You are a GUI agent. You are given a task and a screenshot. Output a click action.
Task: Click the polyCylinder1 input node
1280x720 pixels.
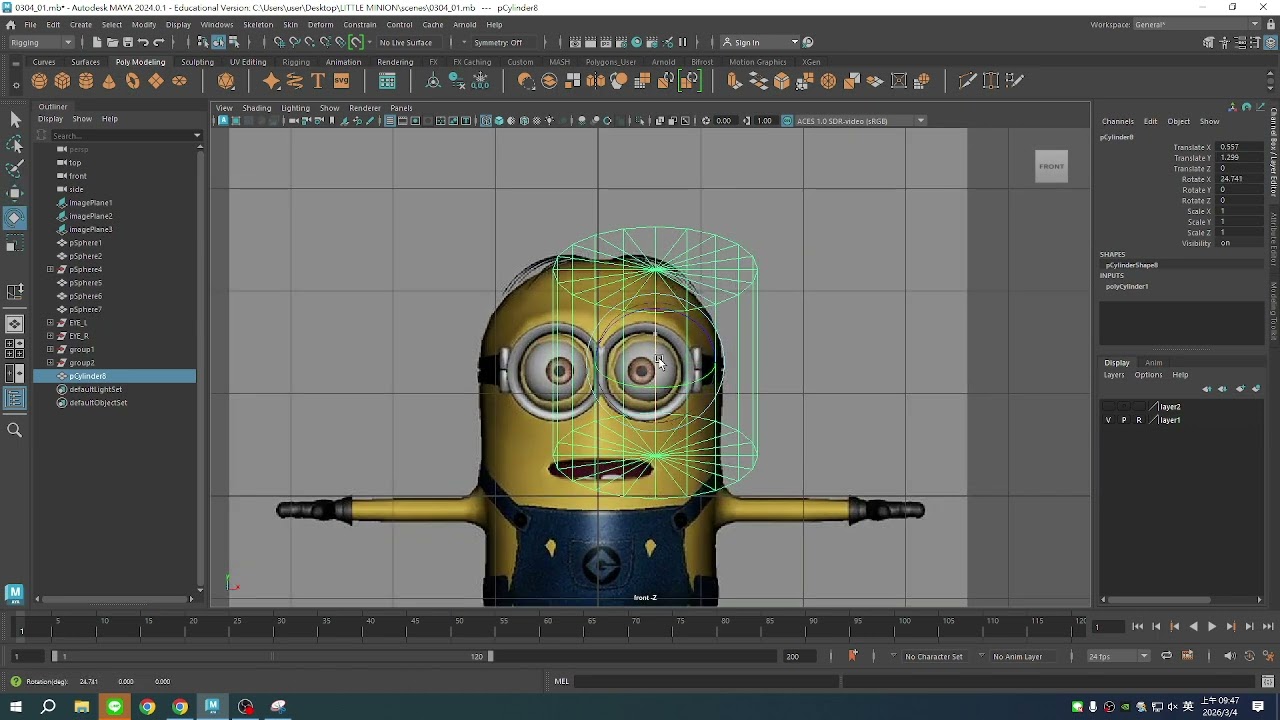(x=1127, y=287)
